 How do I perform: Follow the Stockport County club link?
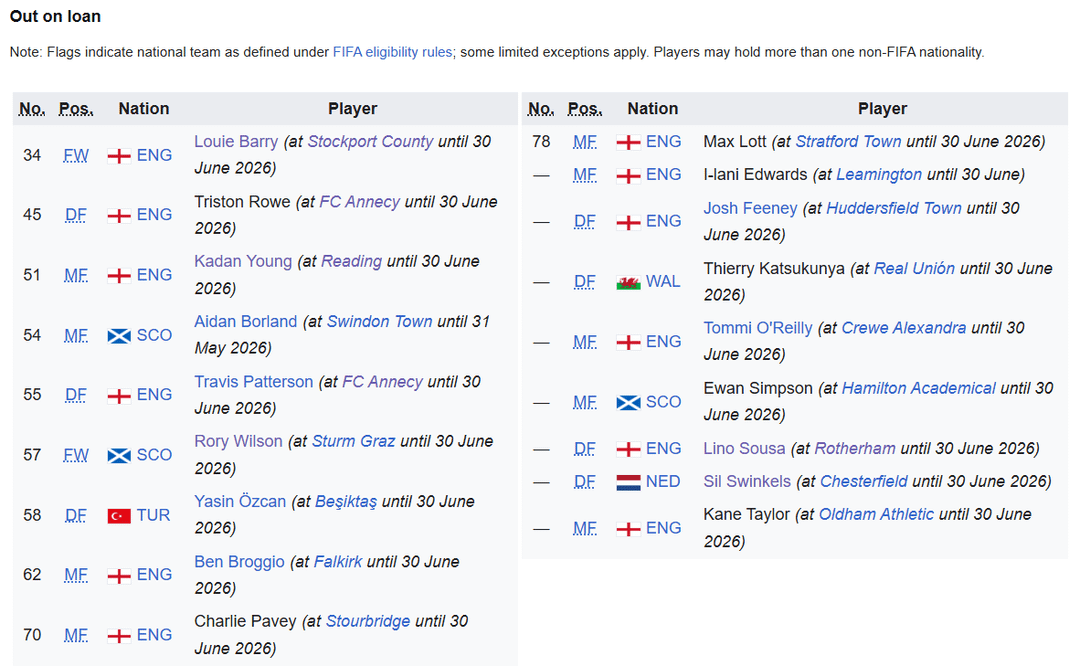370,141
